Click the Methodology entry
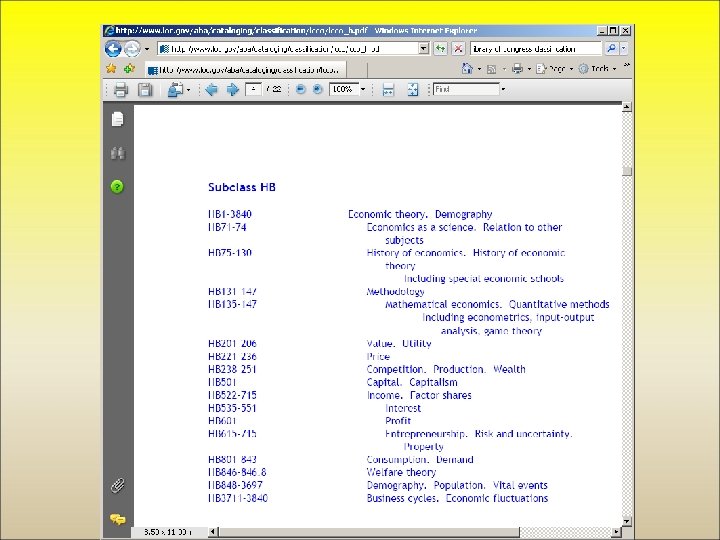 point(395,291)
